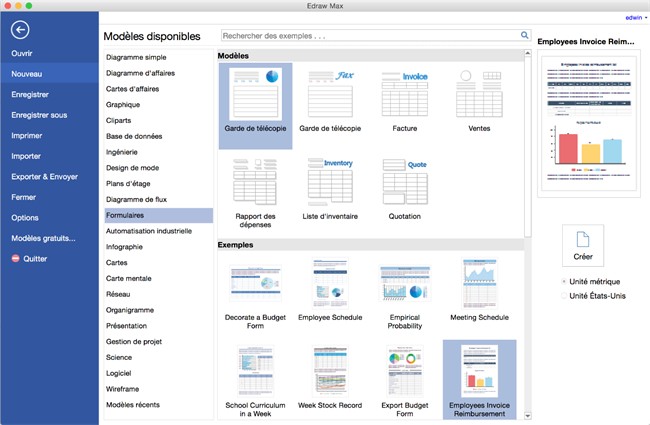Open the Exporter & Envoyer menu
Viewport: 650px width, 425px height.
click(x=44, y=176)
